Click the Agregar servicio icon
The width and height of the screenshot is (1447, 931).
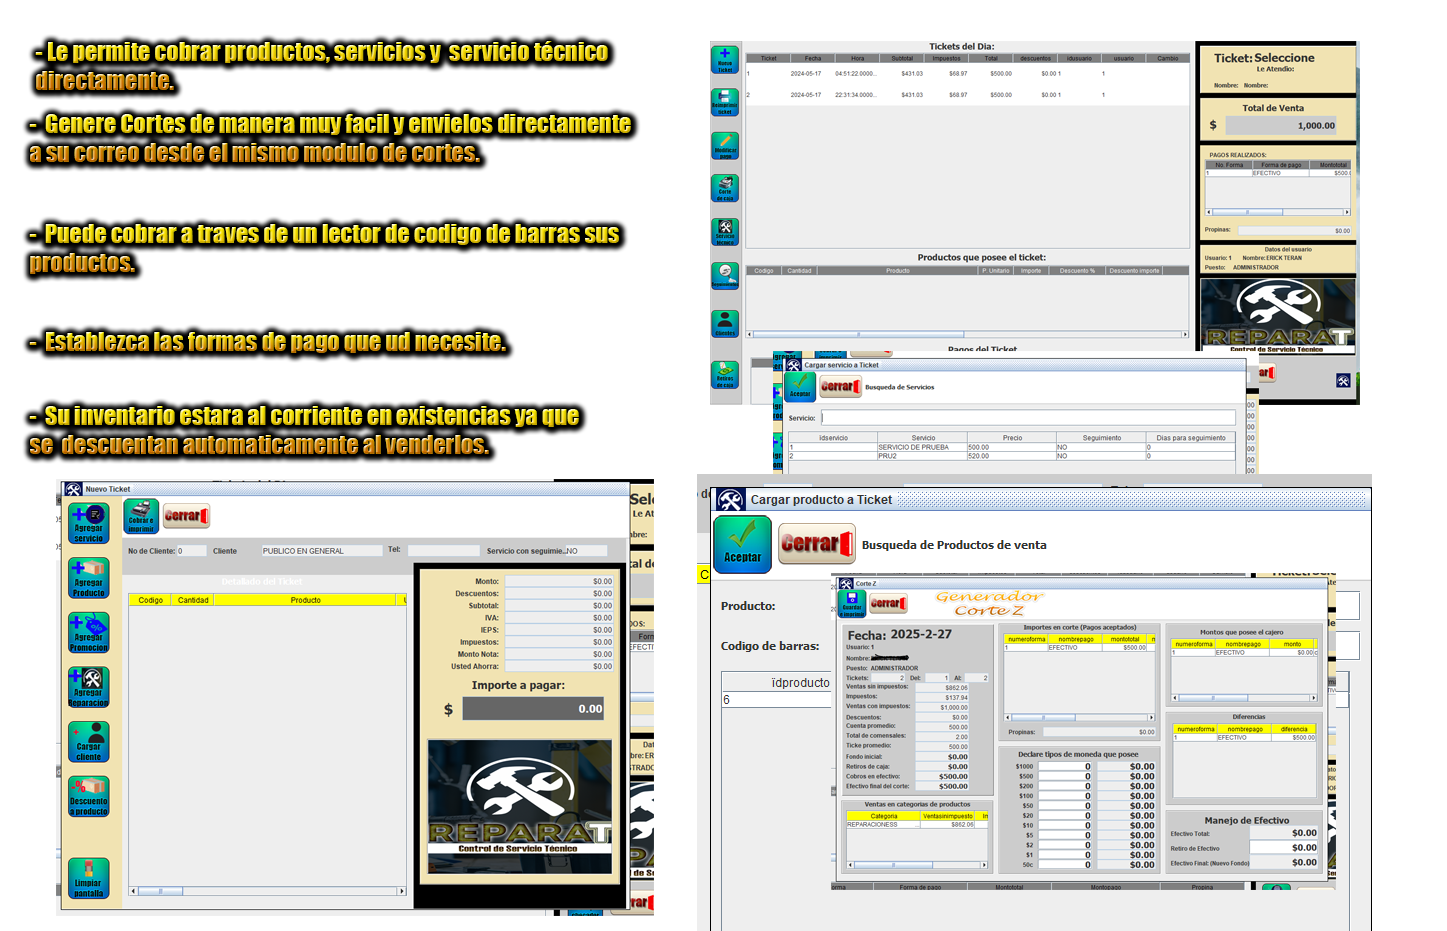tap(88, 523)
